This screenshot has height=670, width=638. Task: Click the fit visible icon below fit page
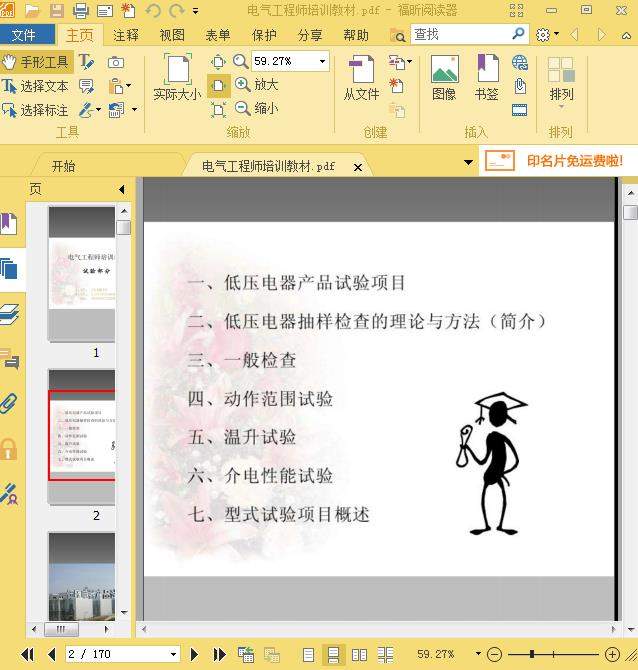(x=218, y=110)
